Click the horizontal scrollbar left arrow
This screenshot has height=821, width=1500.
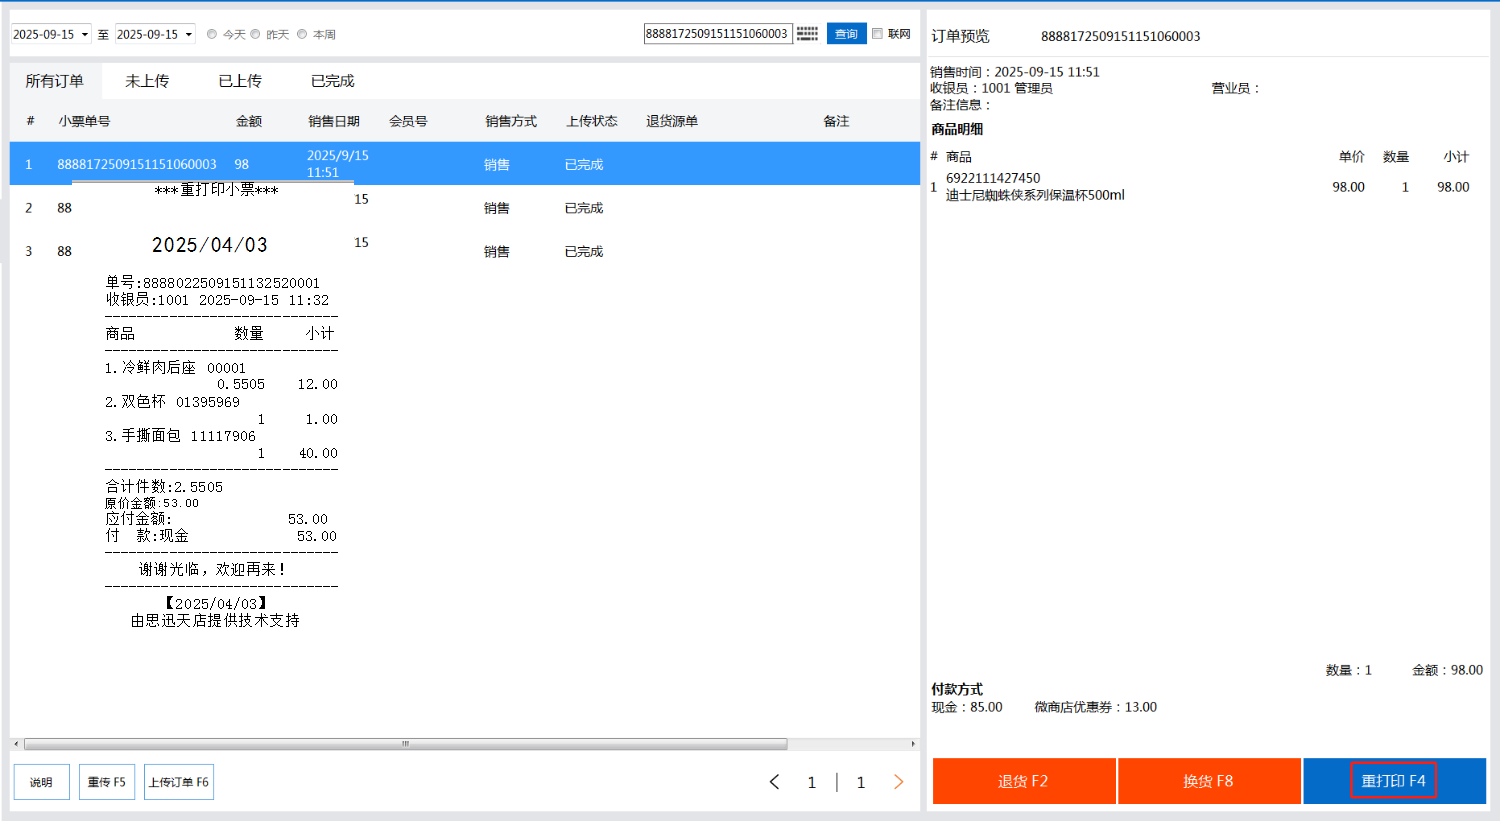click(15, 744)
